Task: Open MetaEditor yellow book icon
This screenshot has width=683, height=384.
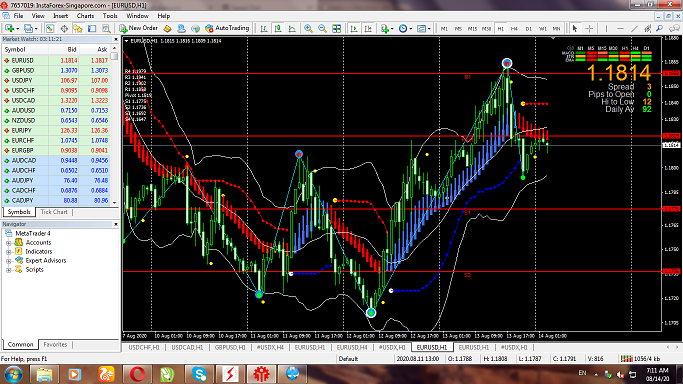Action: pyautogui.click(x=167, y=28)
